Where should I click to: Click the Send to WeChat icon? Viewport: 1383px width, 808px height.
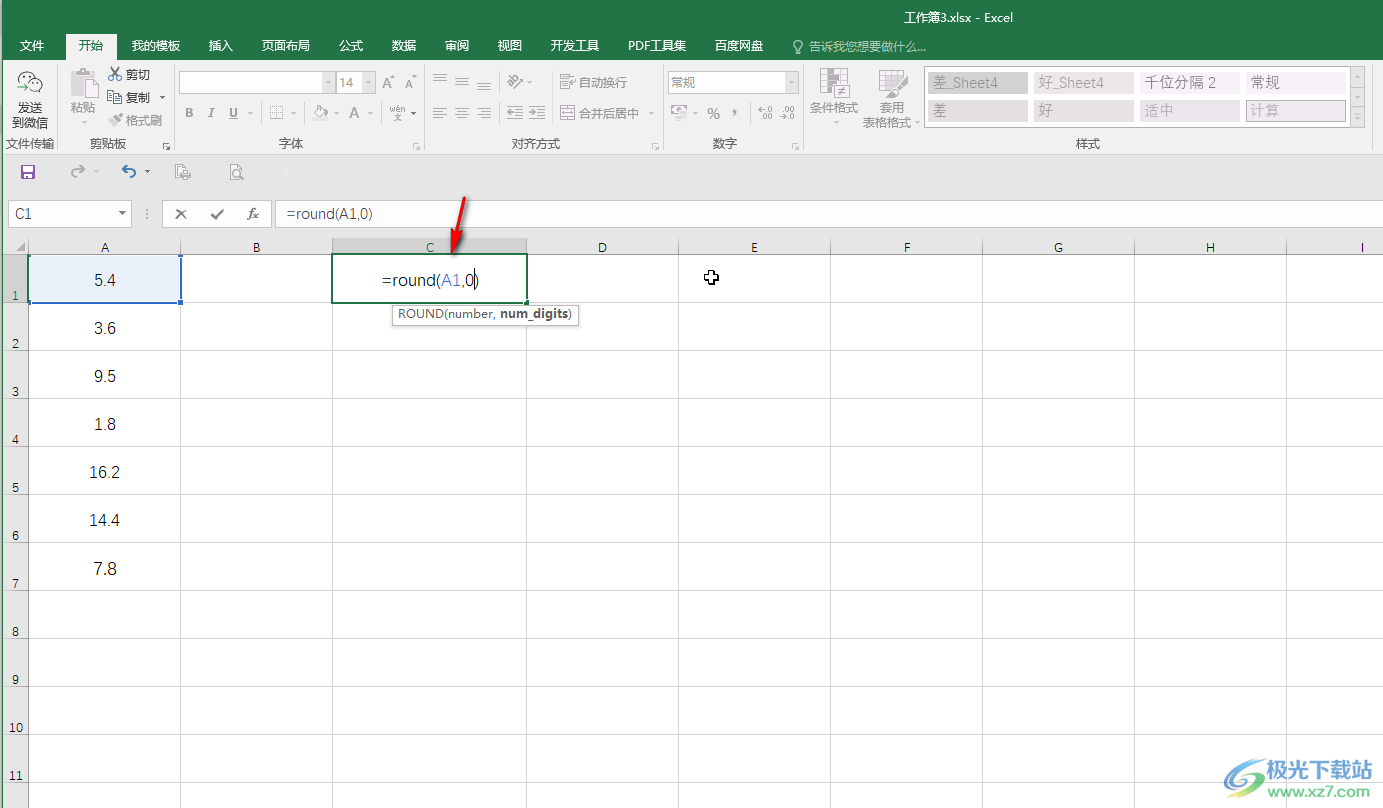[x=30, y=84]
